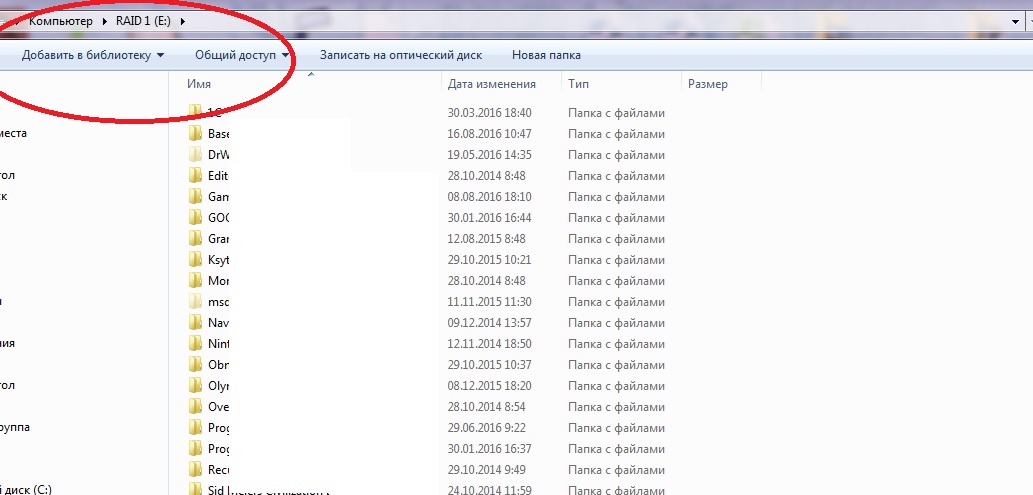This screenshot has height=495, width=1033.
Task: Click the folder name 'Edit'
Action: [x=218, y=176]
